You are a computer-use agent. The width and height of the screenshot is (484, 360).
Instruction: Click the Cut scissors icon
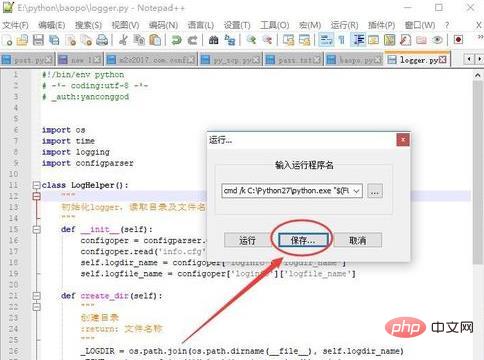click(x=123, y=40)
